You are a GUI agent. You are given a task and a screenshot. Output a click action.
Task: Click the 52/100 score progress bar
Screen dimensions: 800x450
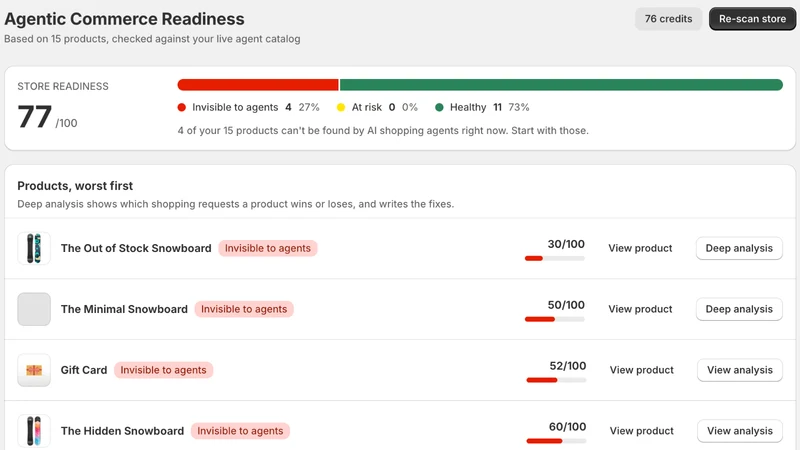click(x=556, y=380)
